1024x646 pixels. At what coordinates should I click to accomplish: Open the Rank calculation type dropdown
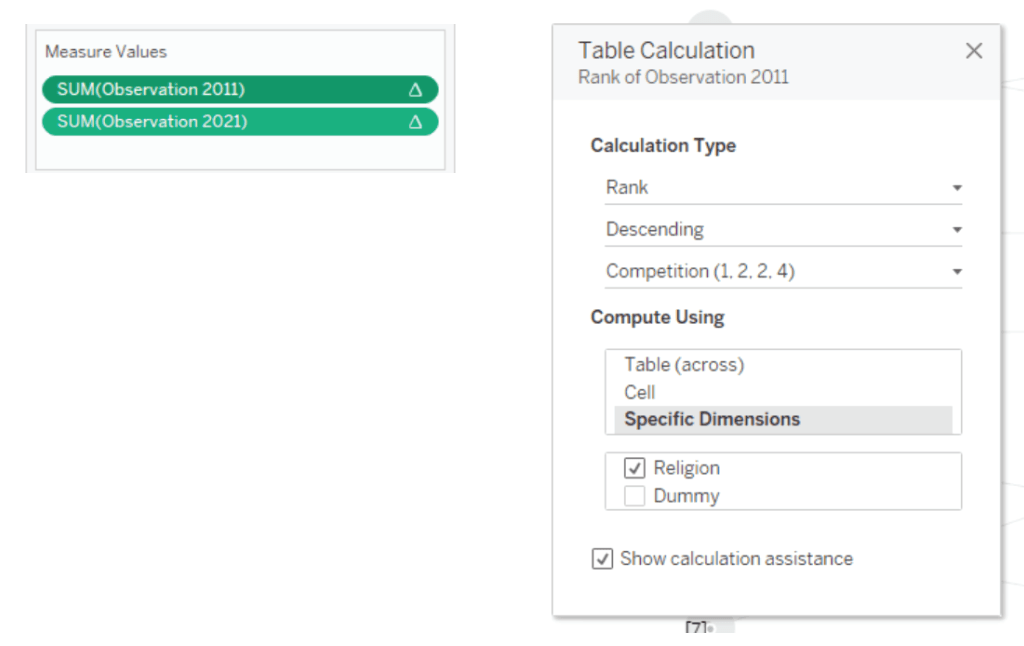[x=782, y=188]
